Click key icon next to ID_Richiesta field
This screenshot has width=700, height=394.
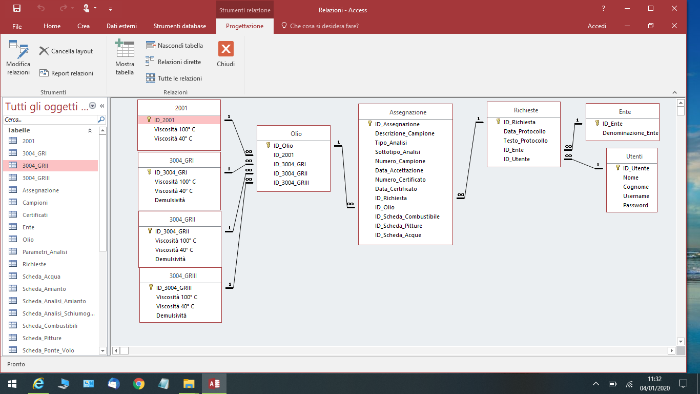click(x=498, y=121)
